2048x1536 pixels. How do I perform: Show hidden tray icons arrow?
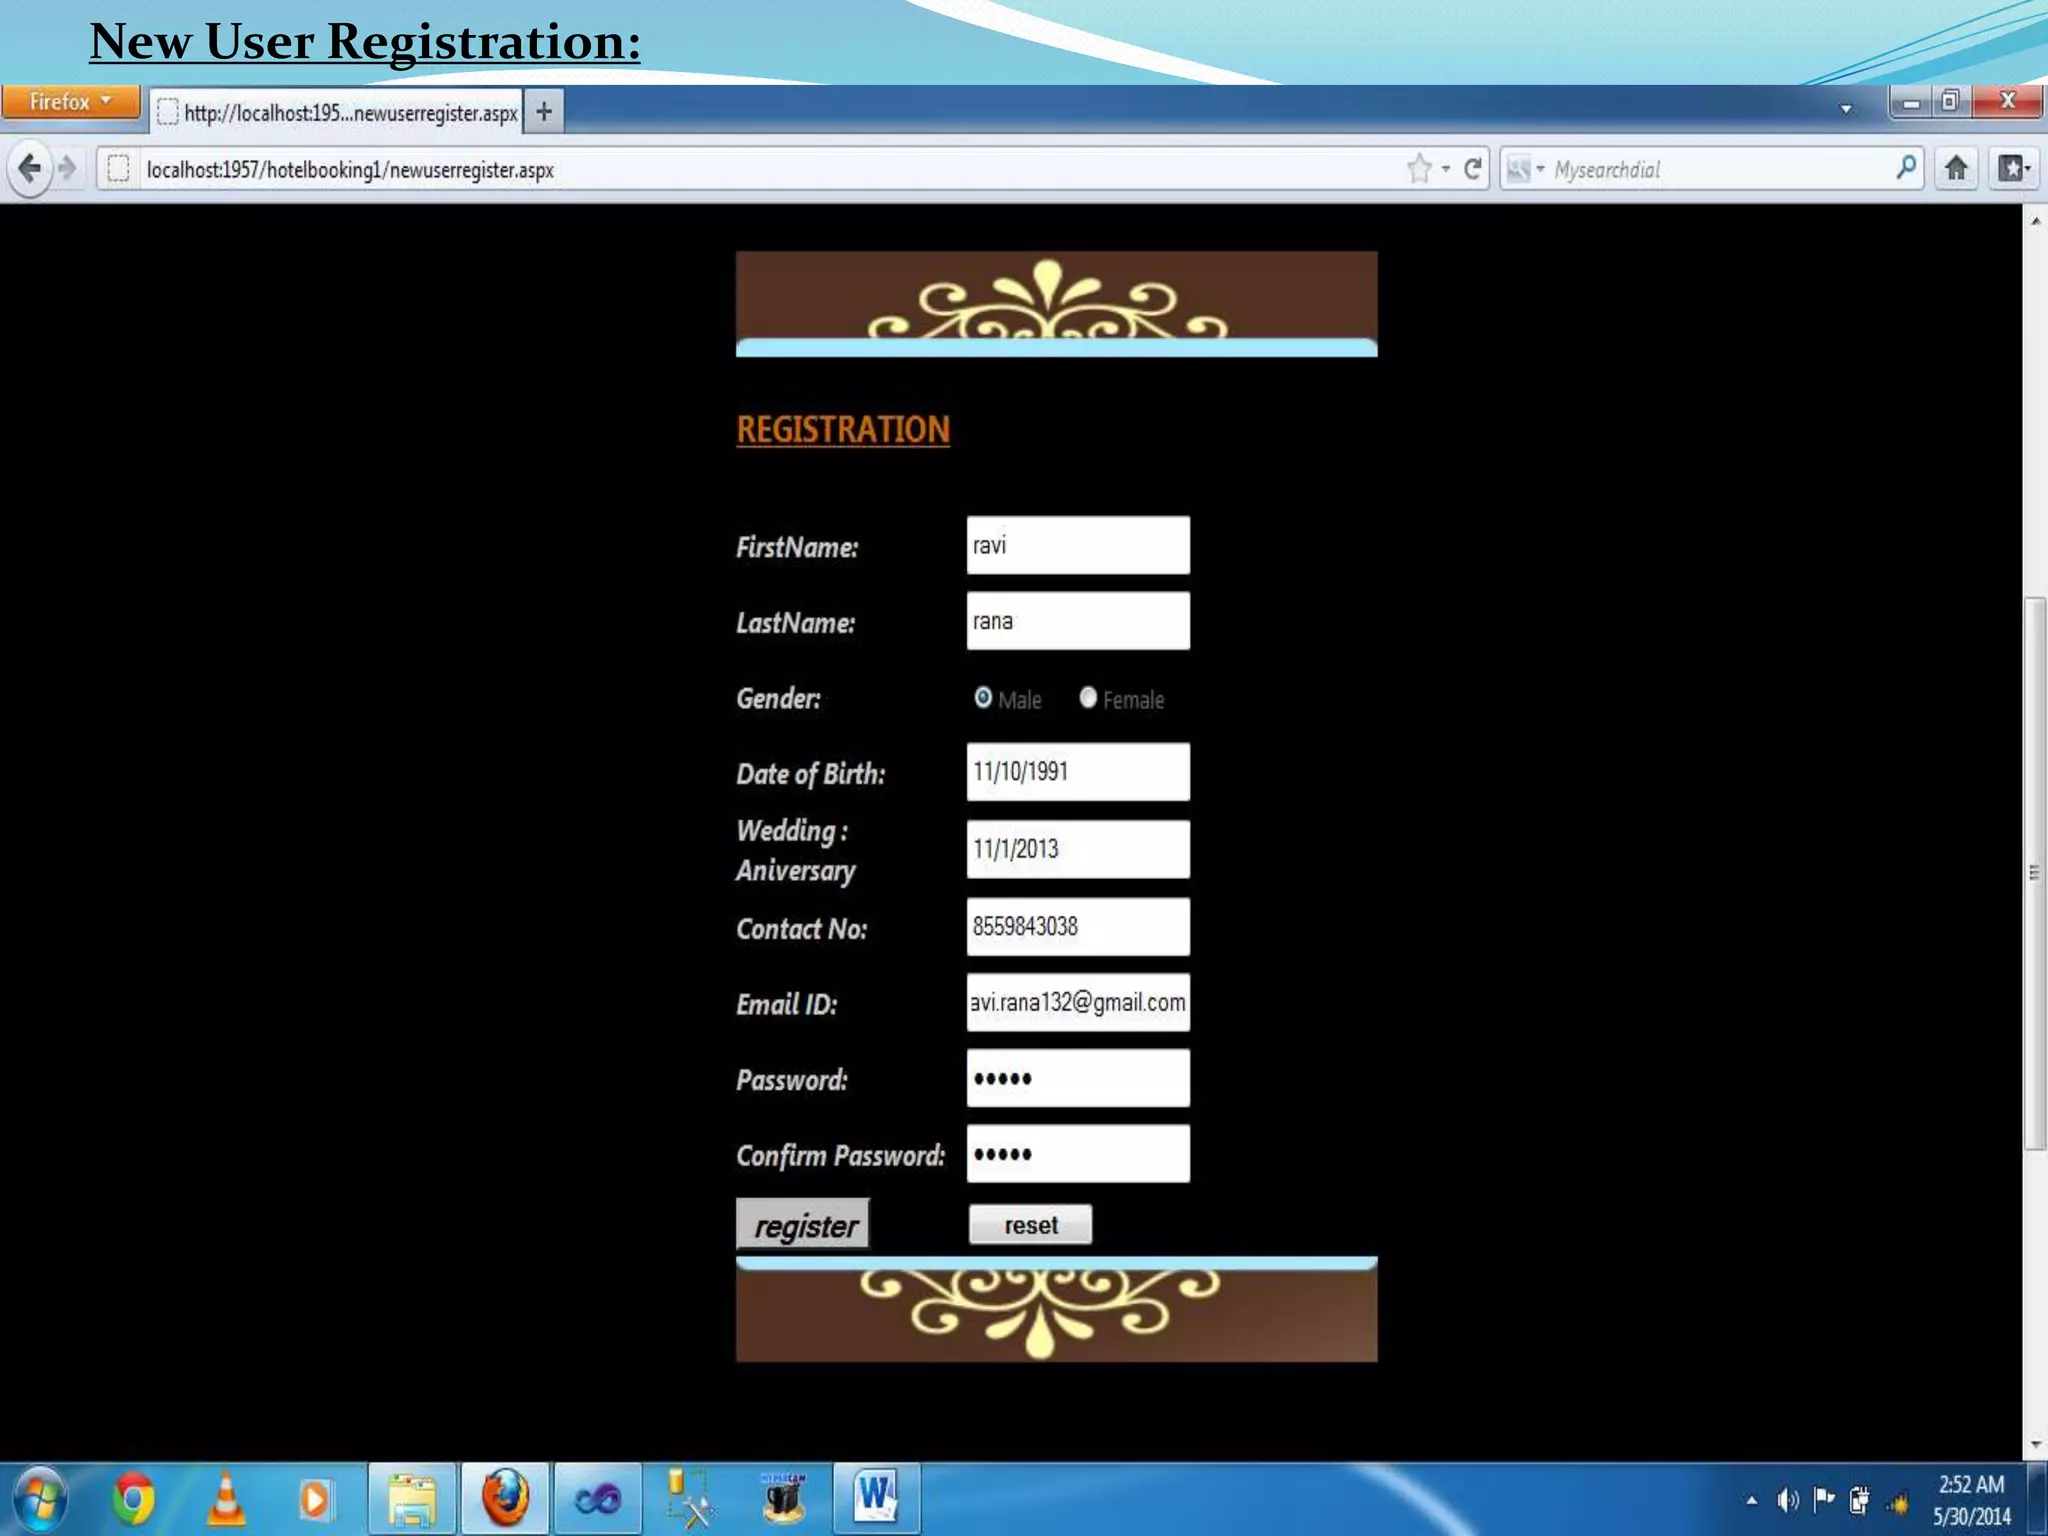coord(1751,1500)
